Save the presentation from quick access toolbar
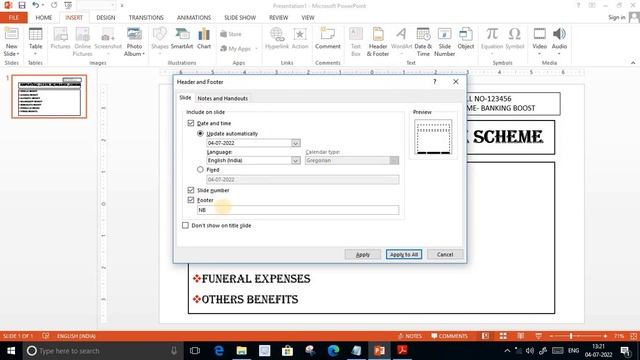 tap(22, 5)
